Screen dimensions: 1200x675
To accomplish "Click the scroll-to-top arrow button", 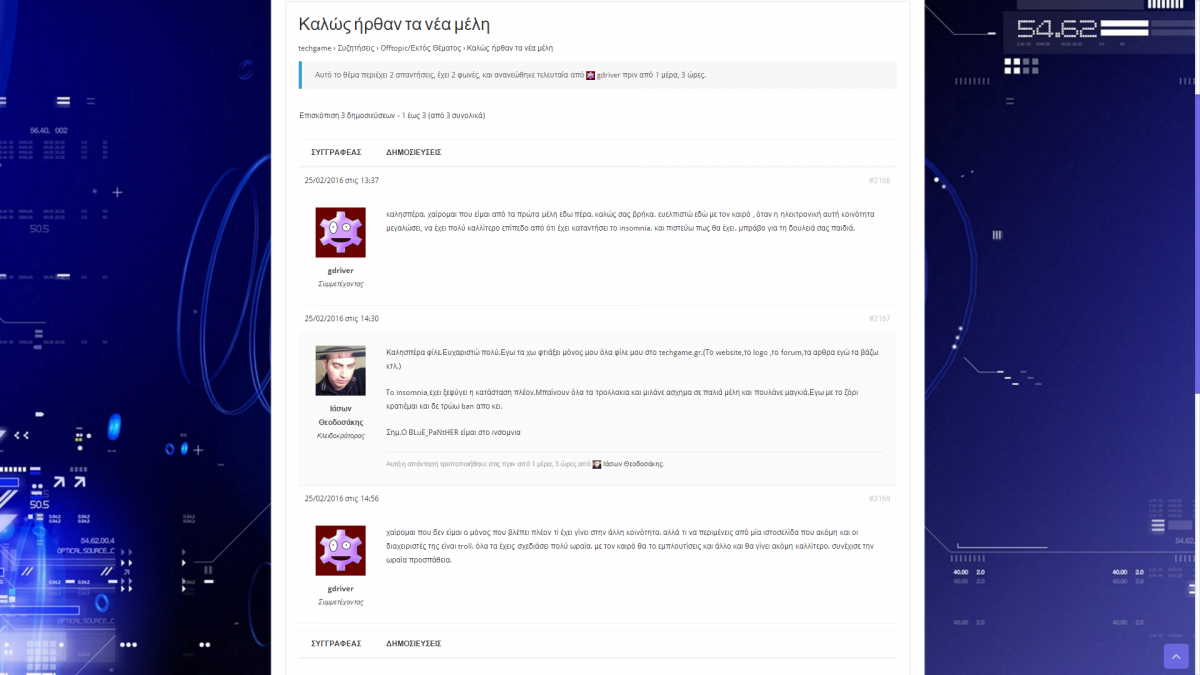I will (1176, 656).
